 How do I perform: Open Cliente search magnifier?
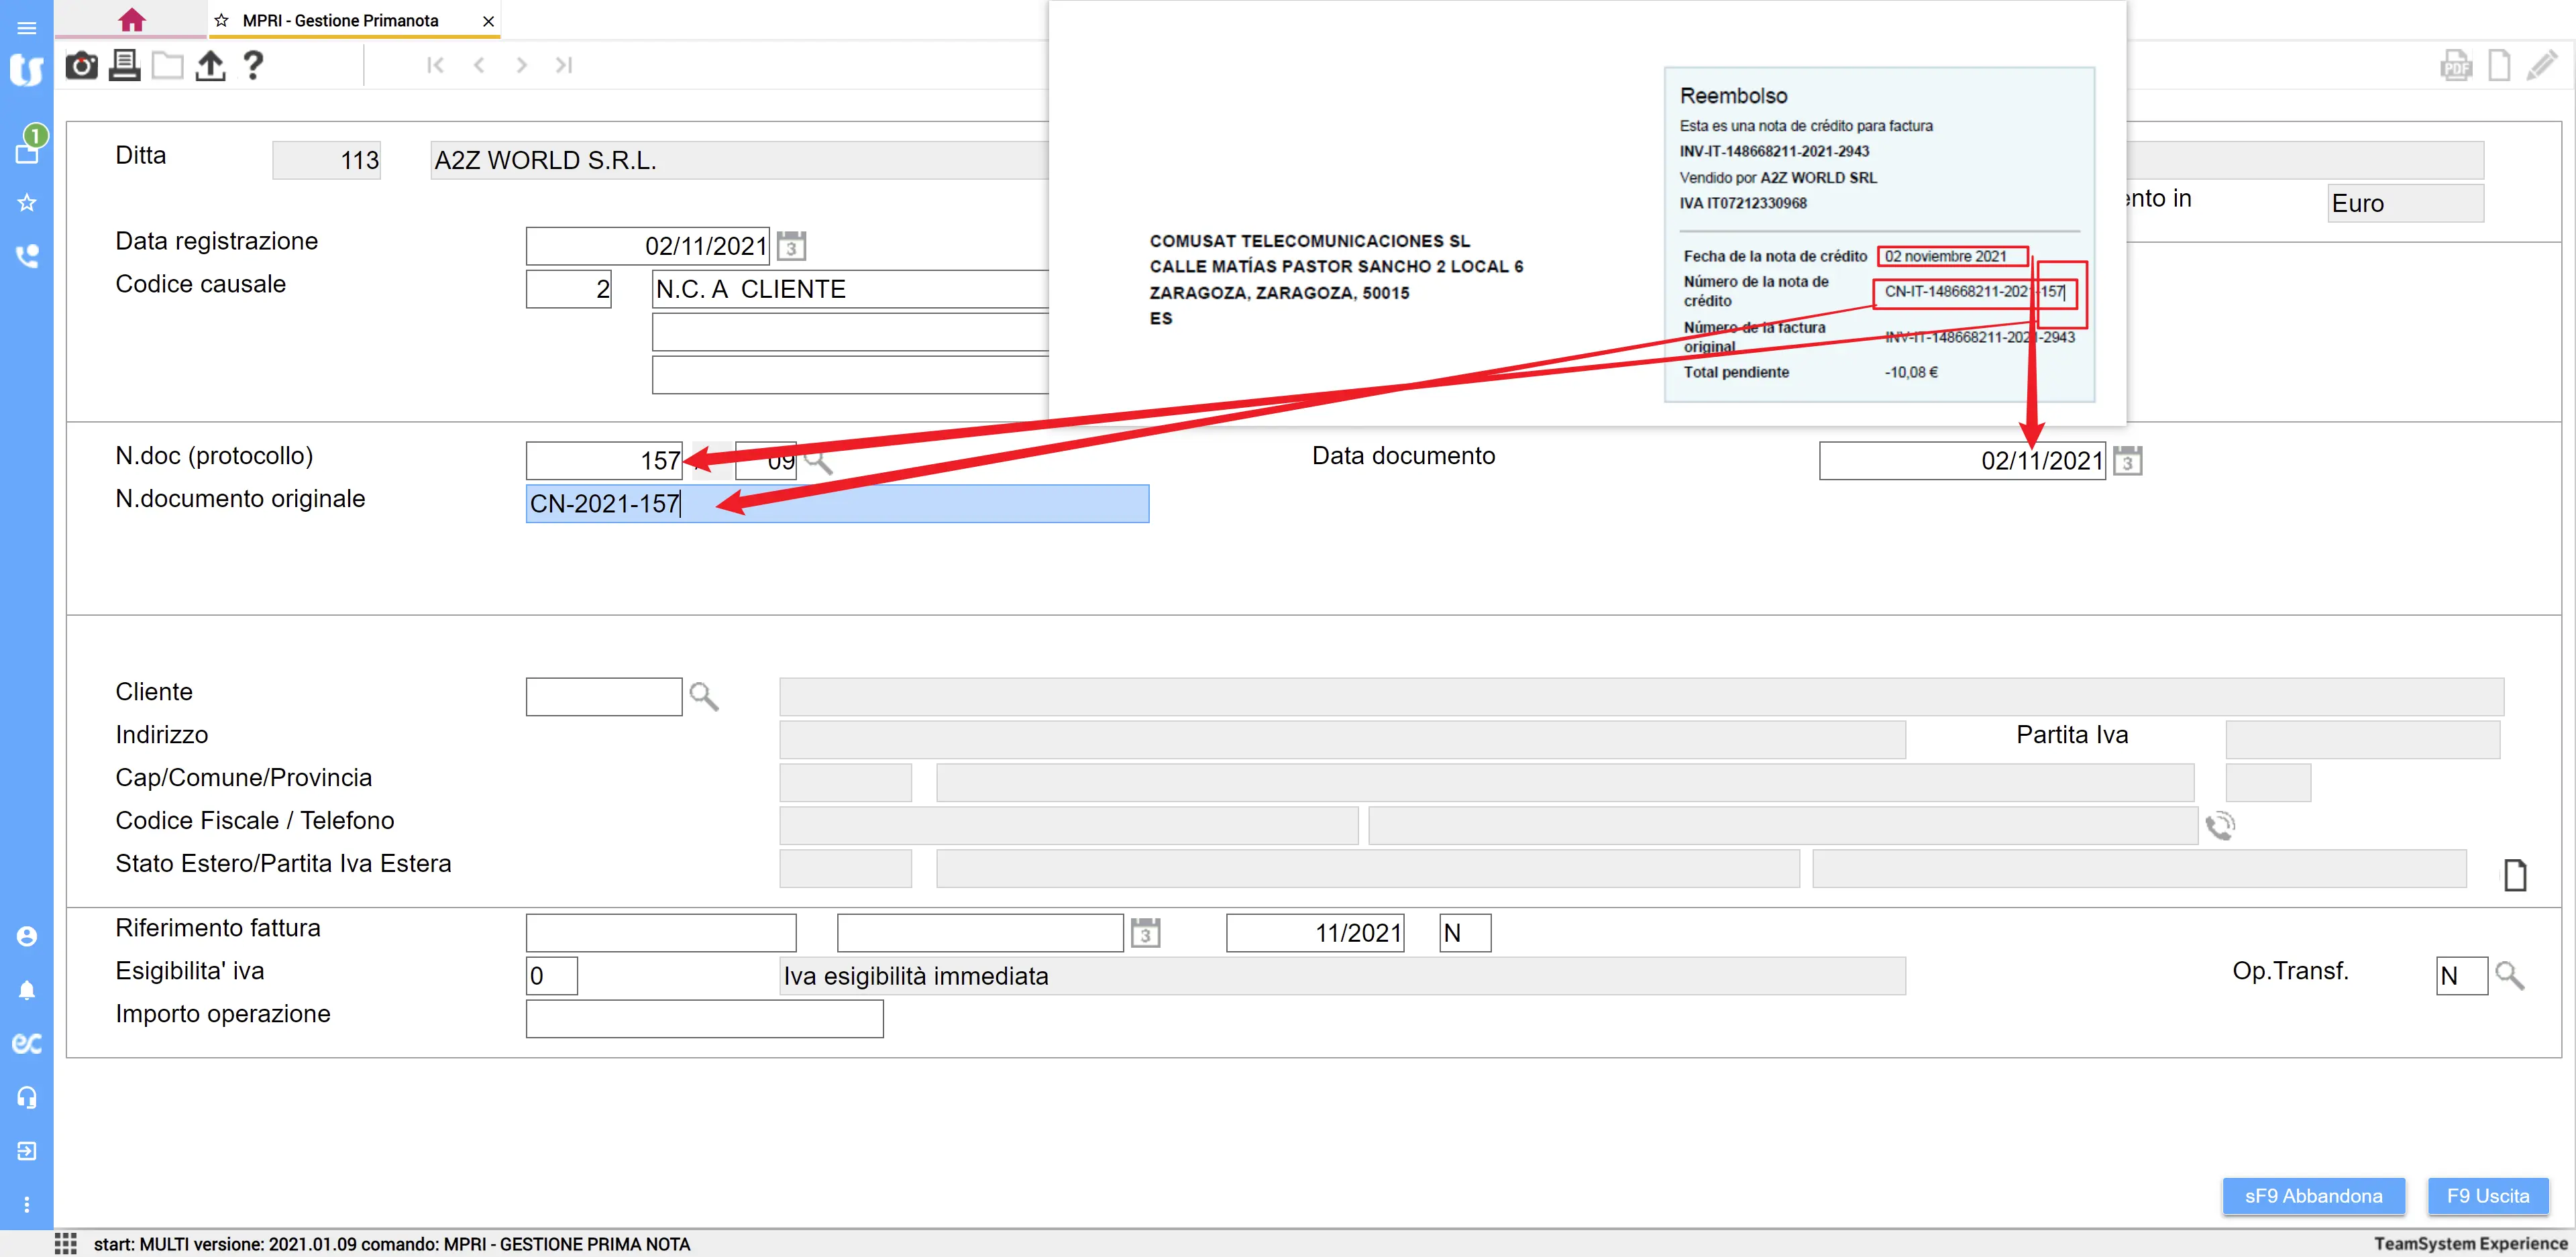704,696
